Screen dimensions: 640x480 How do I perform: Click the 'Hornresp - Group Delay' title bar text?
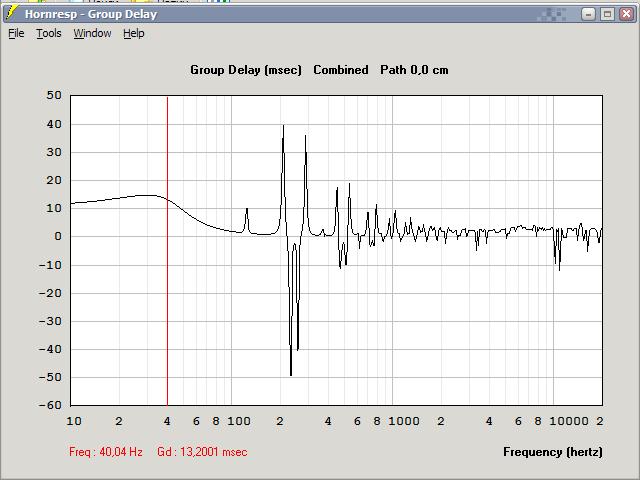(91, 14)
